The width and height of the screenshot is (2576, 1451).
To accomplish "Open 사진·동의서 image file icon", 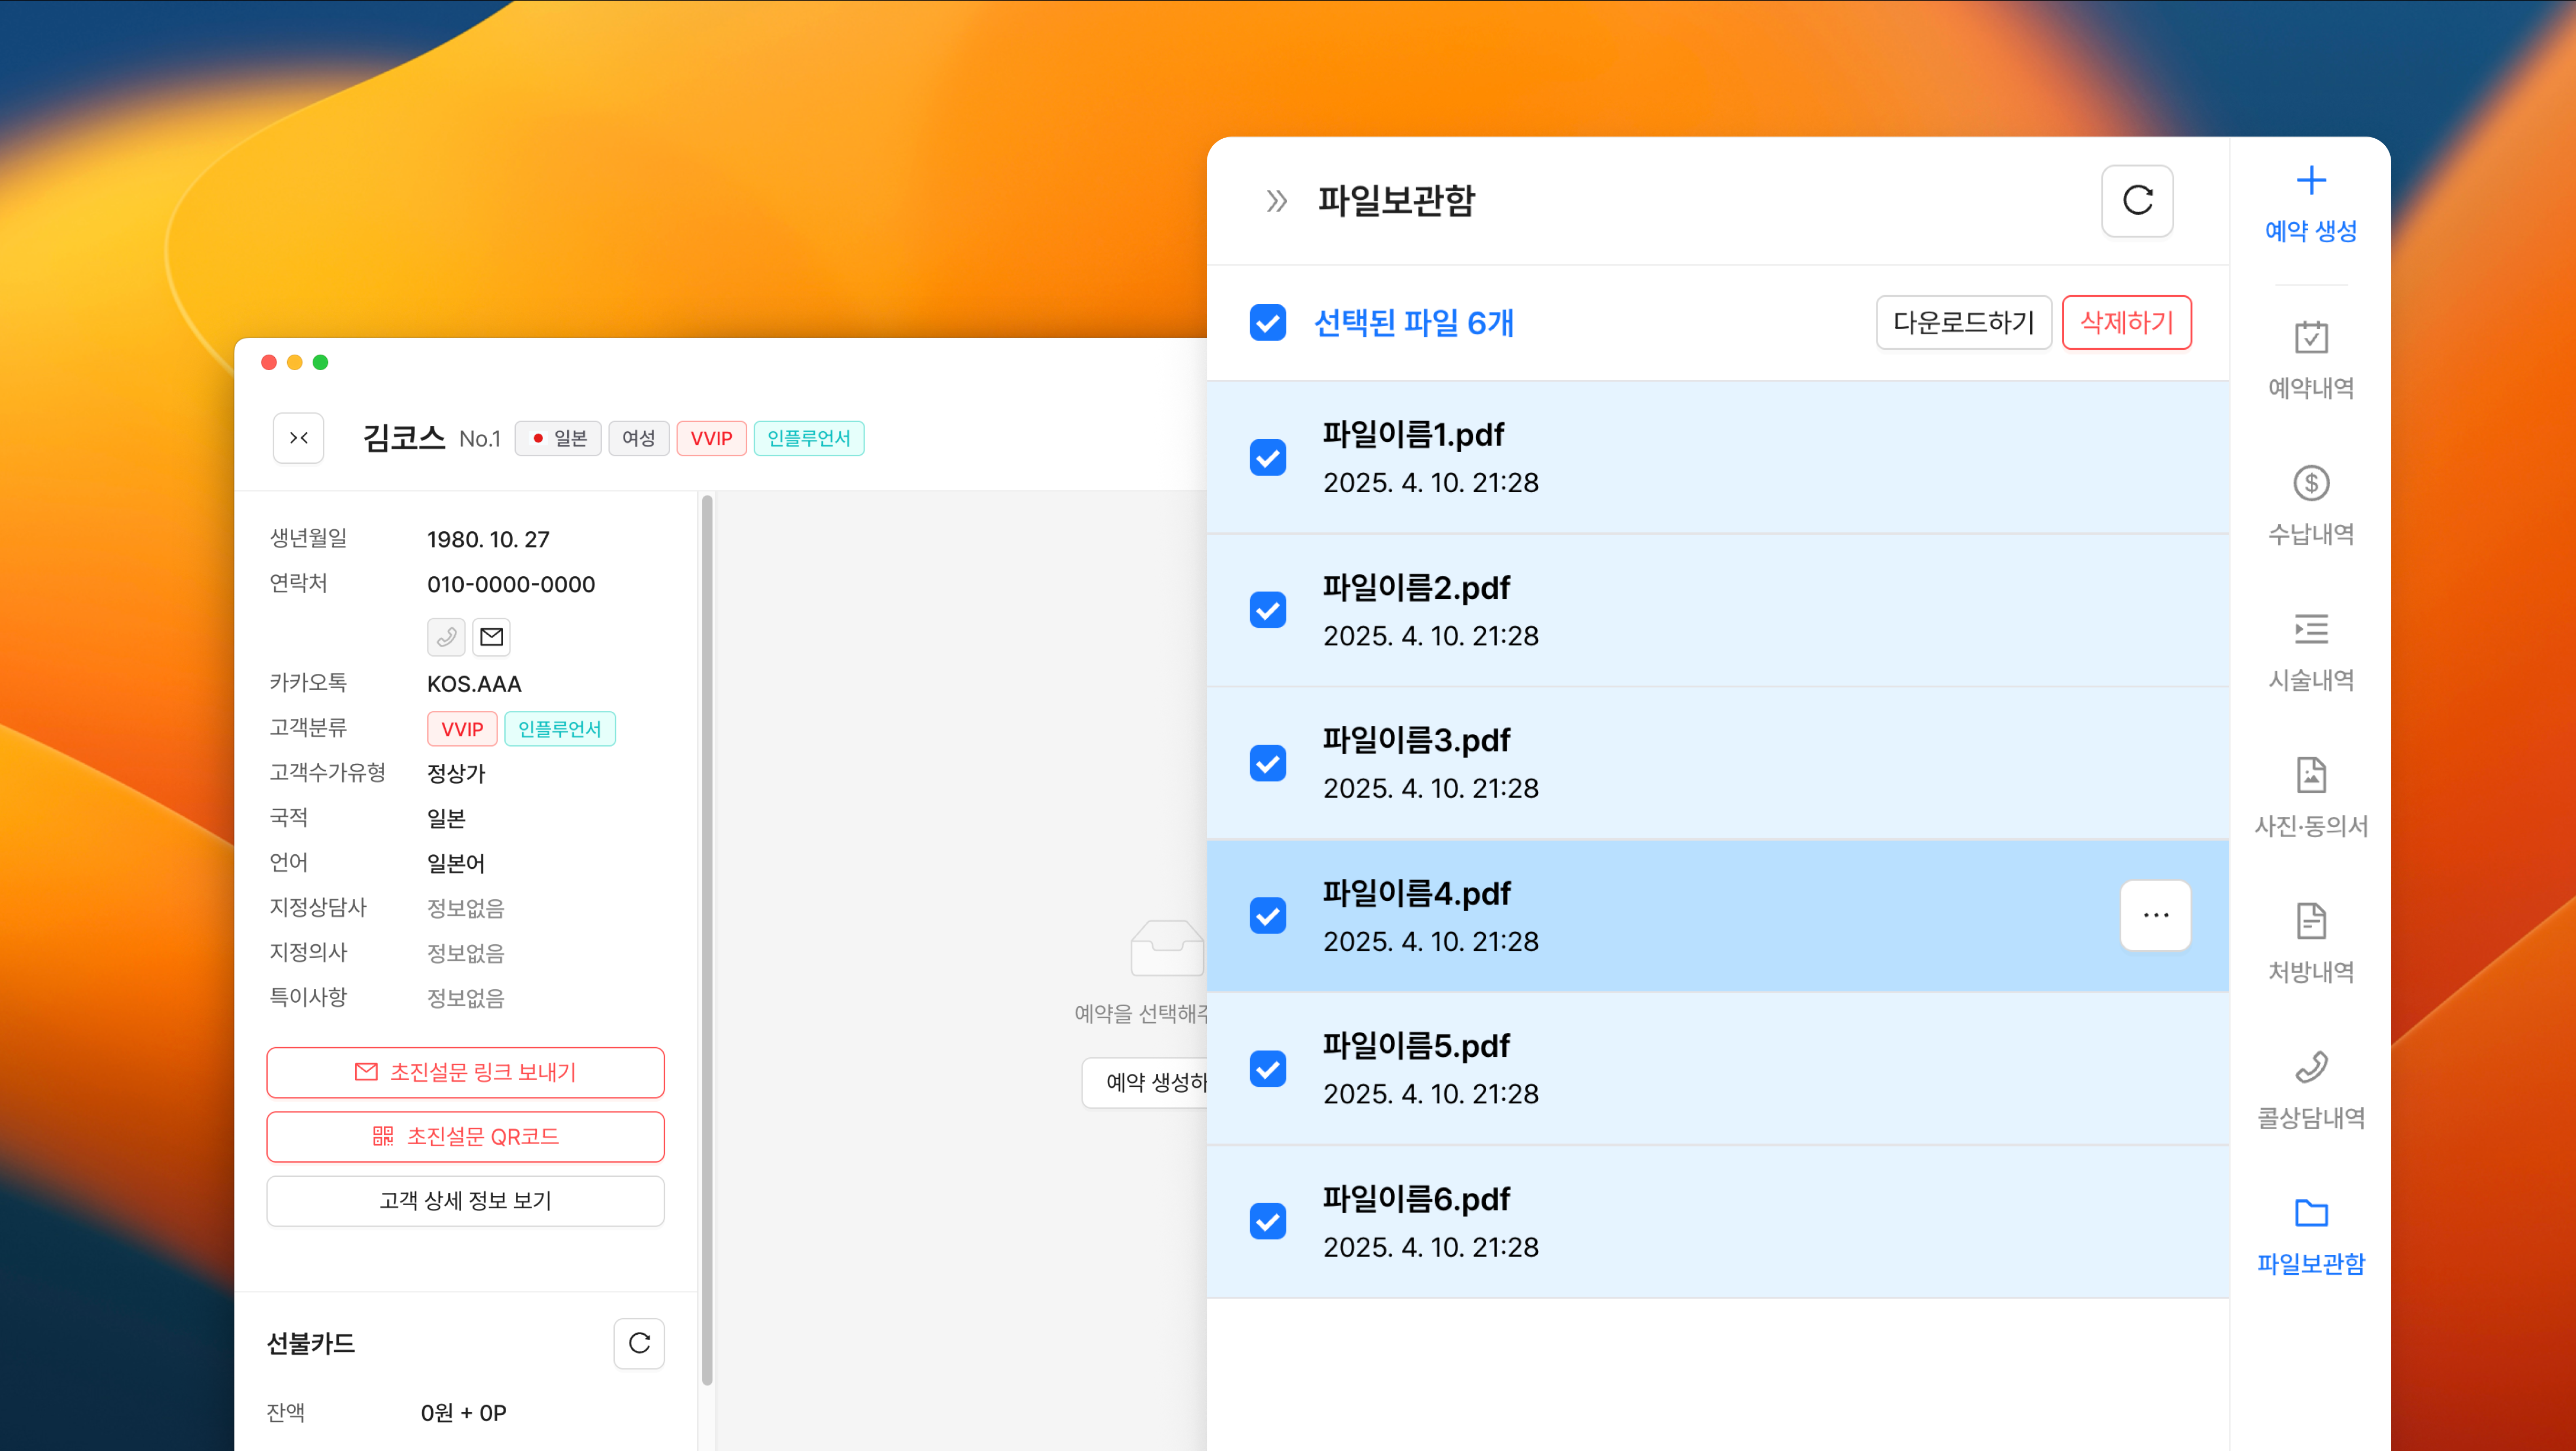I will coord(2310,775).
